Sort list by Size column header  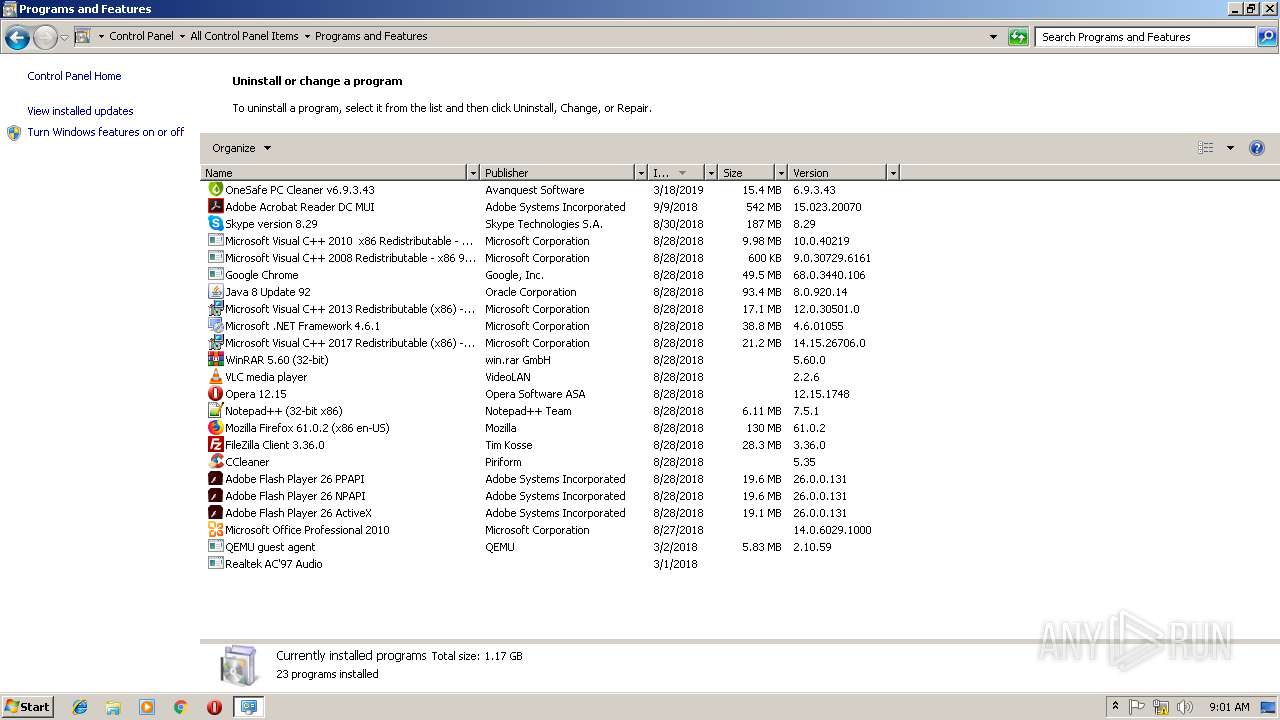[x=747, y=173]
